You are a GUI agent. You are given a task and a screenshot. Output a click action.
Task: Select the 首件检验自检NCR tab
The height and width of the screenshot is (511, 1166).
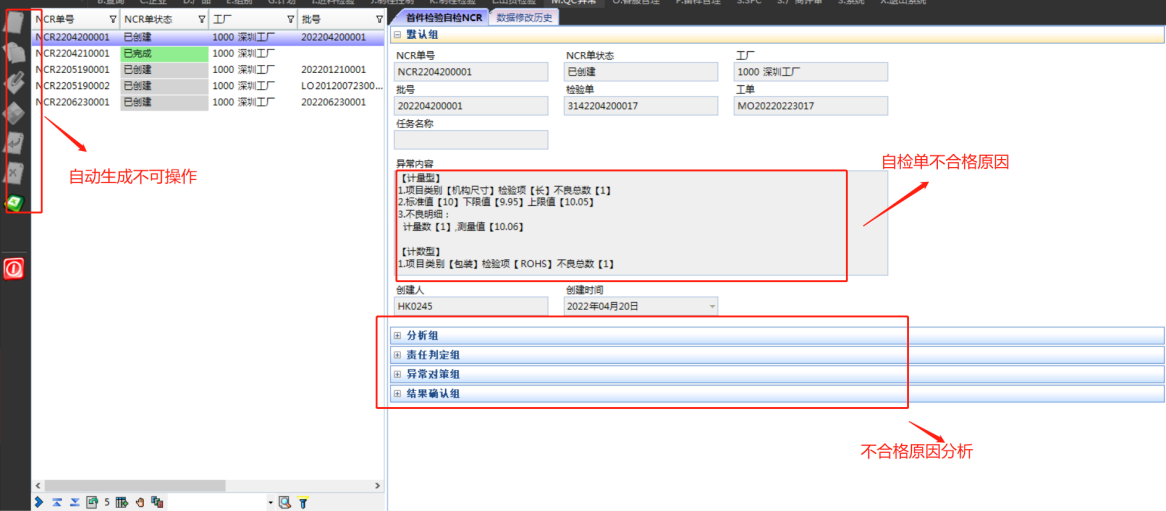[x=443, y=17]
